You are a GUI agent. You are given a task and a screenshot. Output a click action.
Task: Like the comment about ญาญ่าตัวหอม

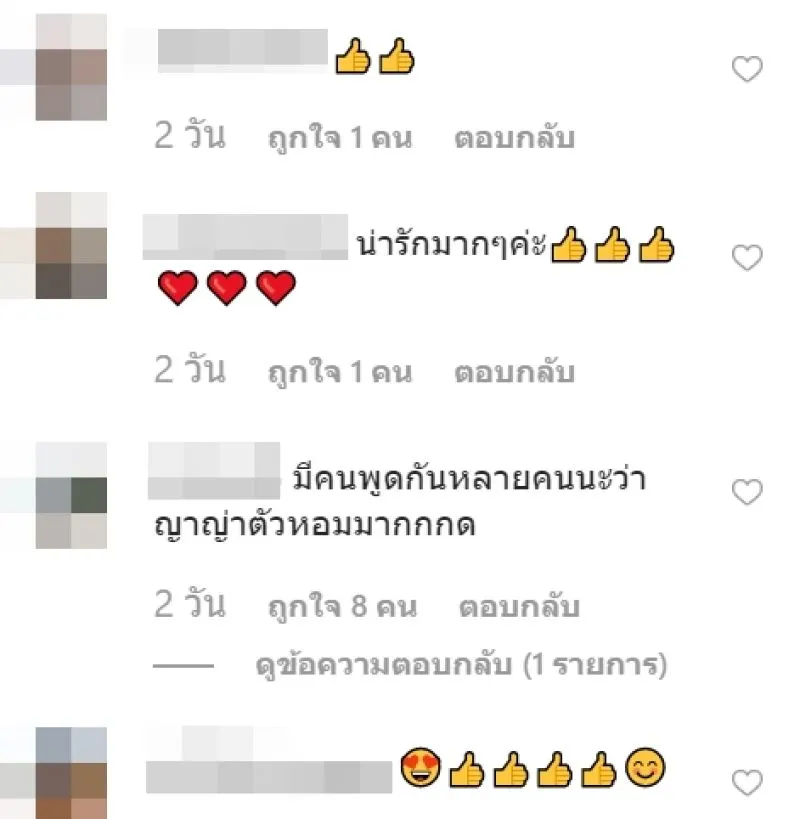(747, 492)
